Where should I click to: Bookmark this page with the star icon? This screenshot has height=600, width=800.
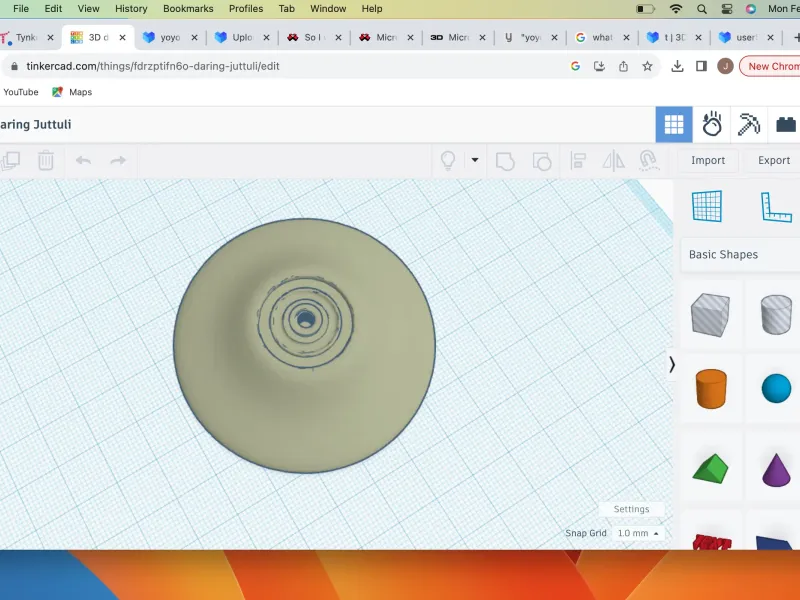click(647, 66)
